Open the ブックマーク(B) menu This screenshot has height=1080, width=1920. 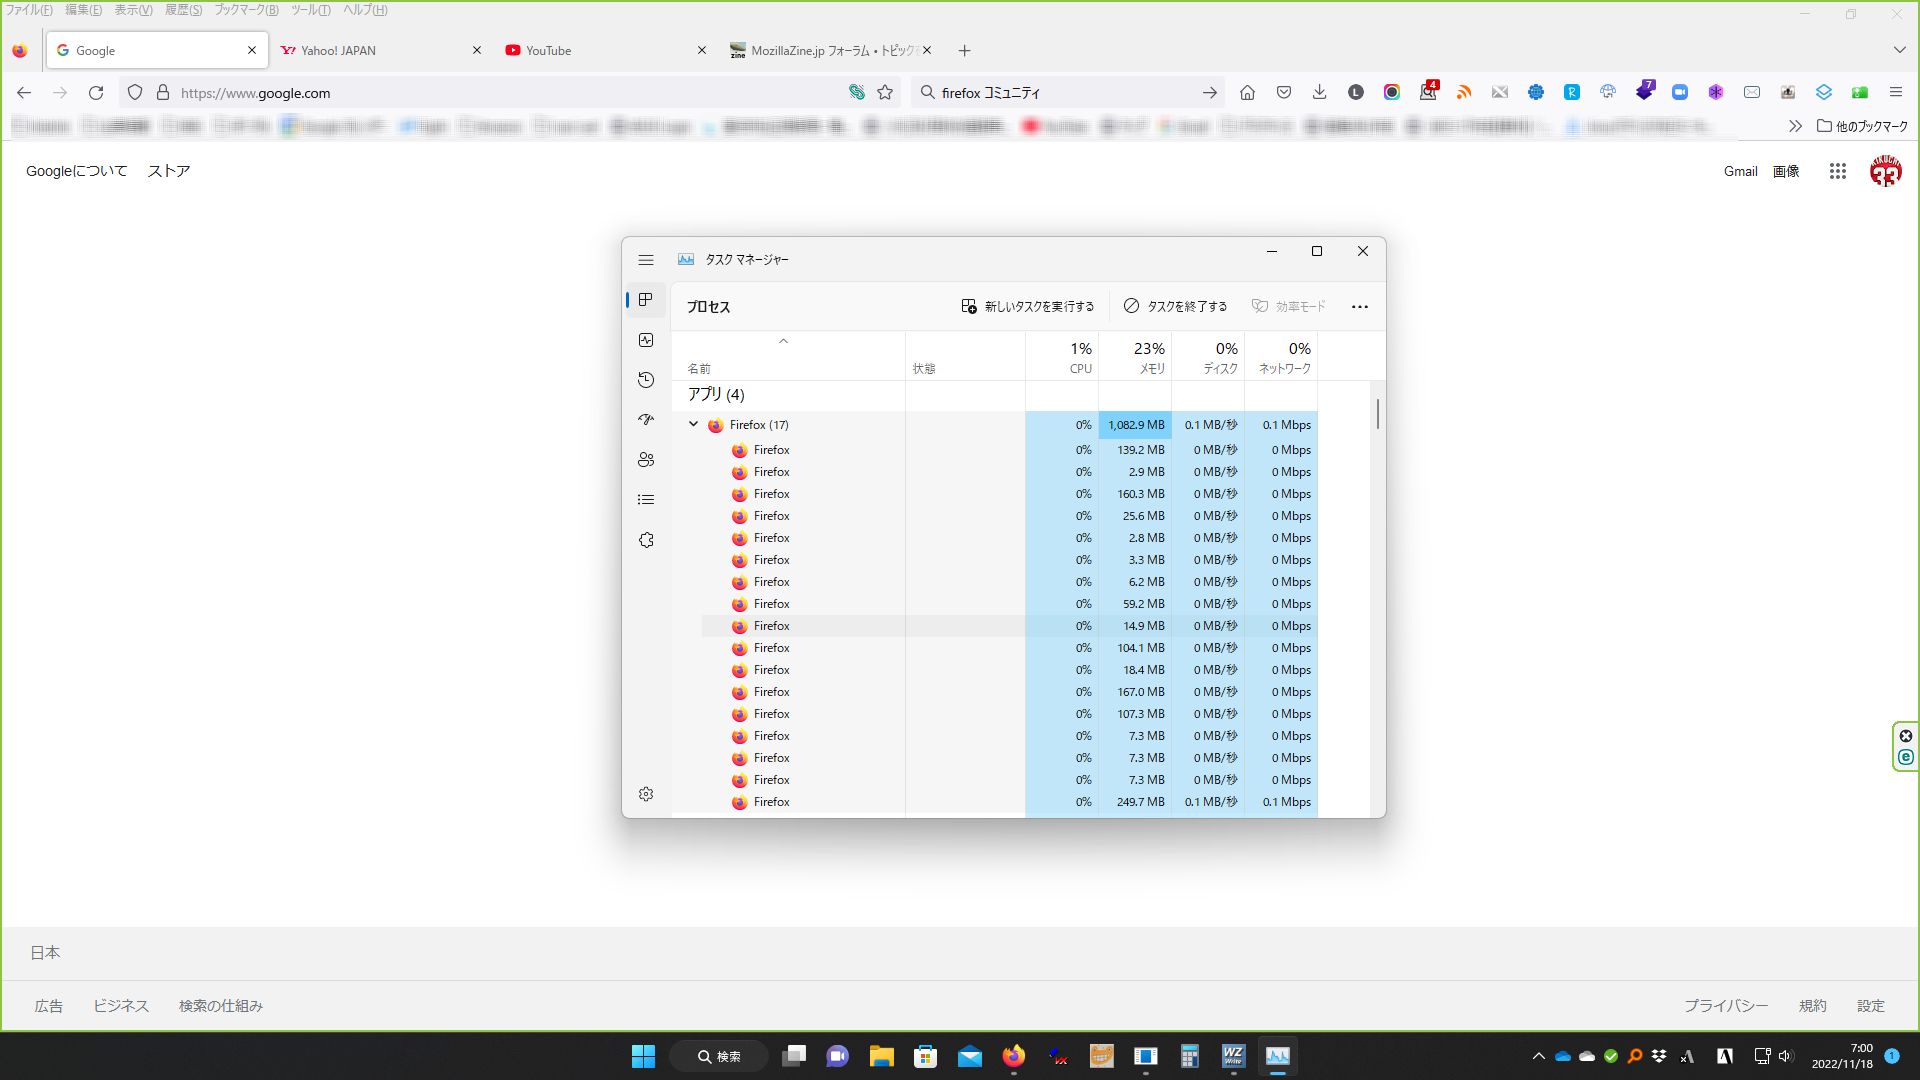pos(246,10)
